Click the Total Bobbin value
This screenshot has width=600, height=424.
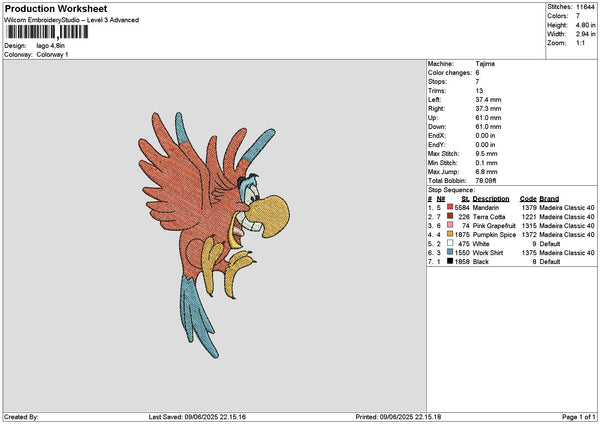click(x=485, y=180)
